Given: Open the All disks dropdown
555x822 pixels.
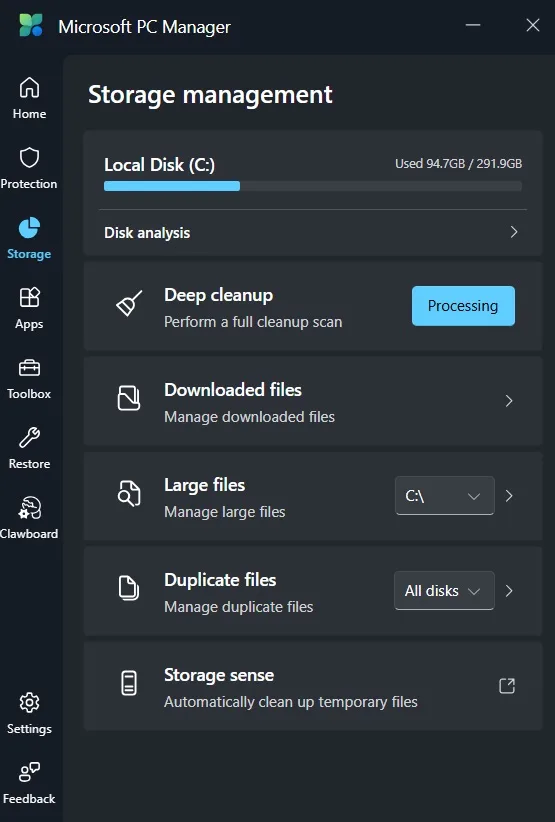Looking at the screenshot, I should 444,591.
